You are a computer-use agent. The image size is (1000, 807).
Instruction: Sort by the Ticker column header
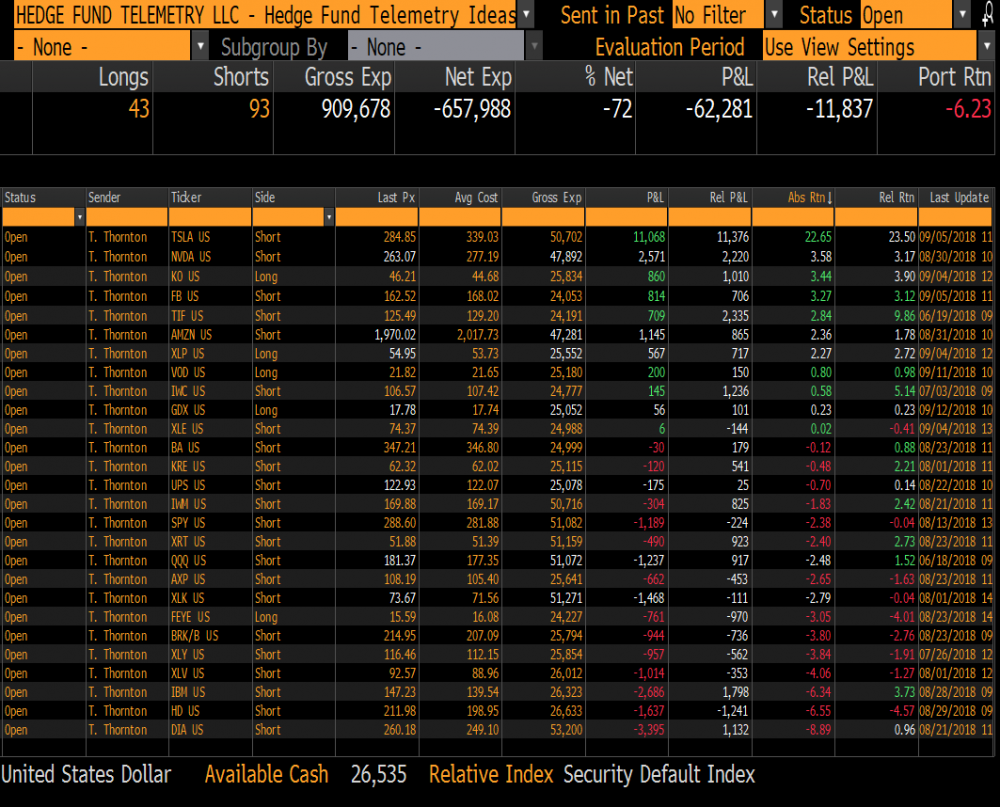coord(210,198)
